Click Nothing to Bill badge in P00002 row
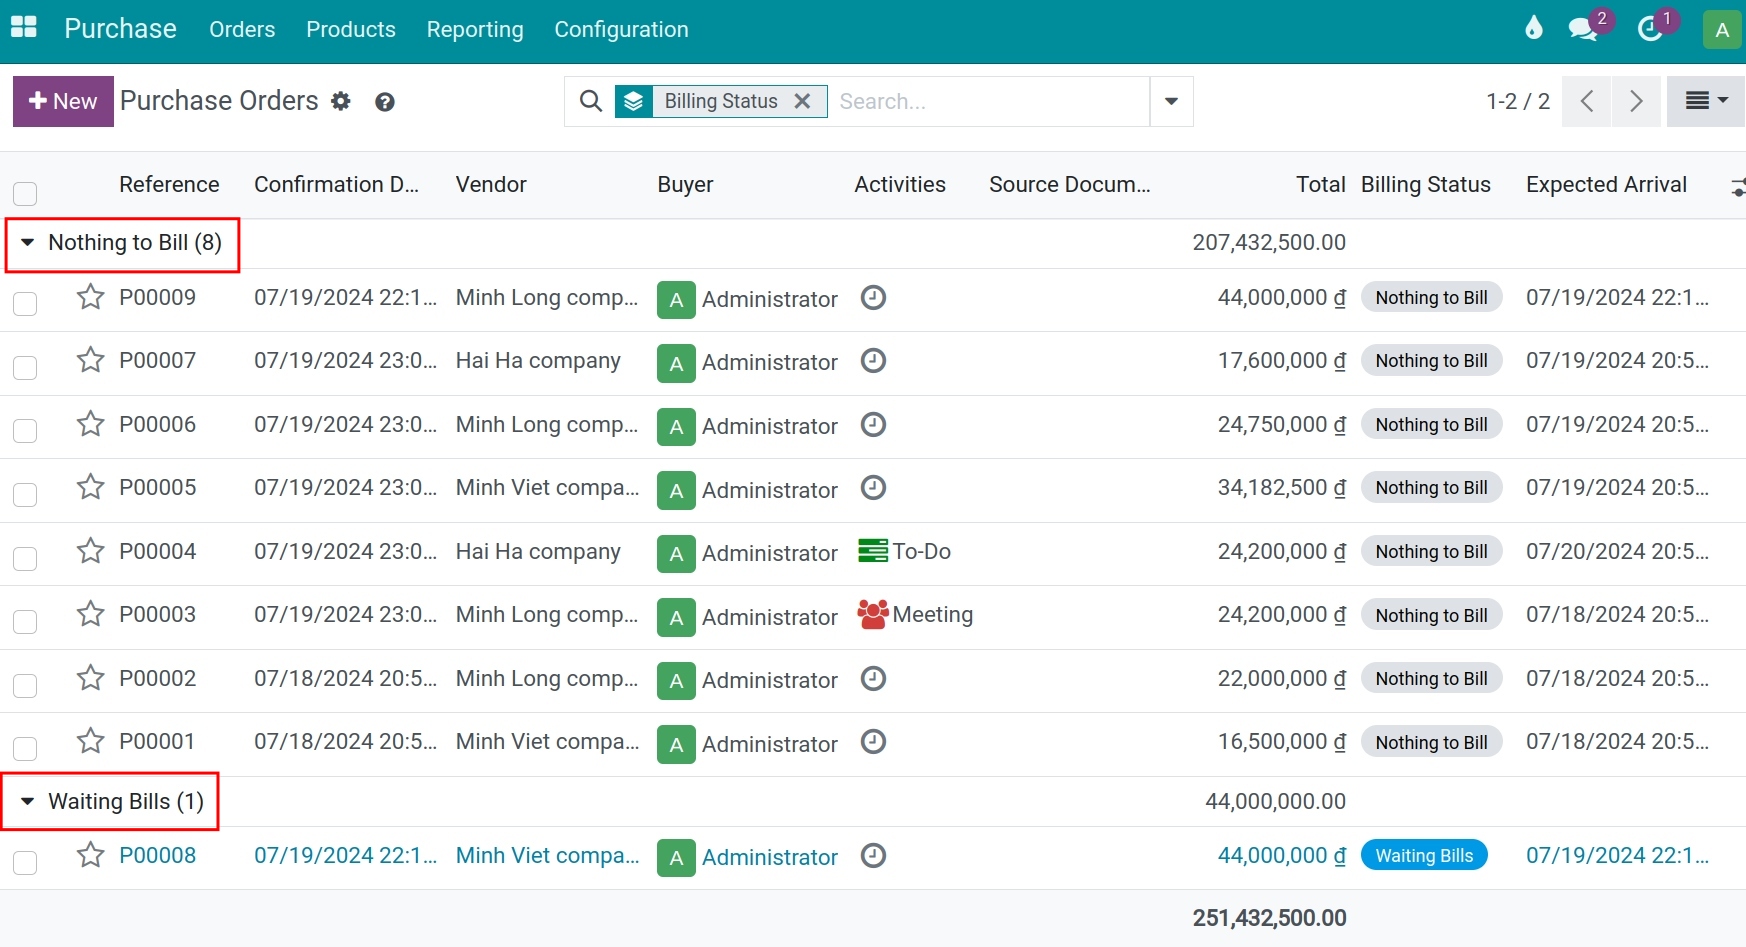Image resolution: width=1746 pixels, height=947 pixels. pyautogui.click(x=1431, y=678)
